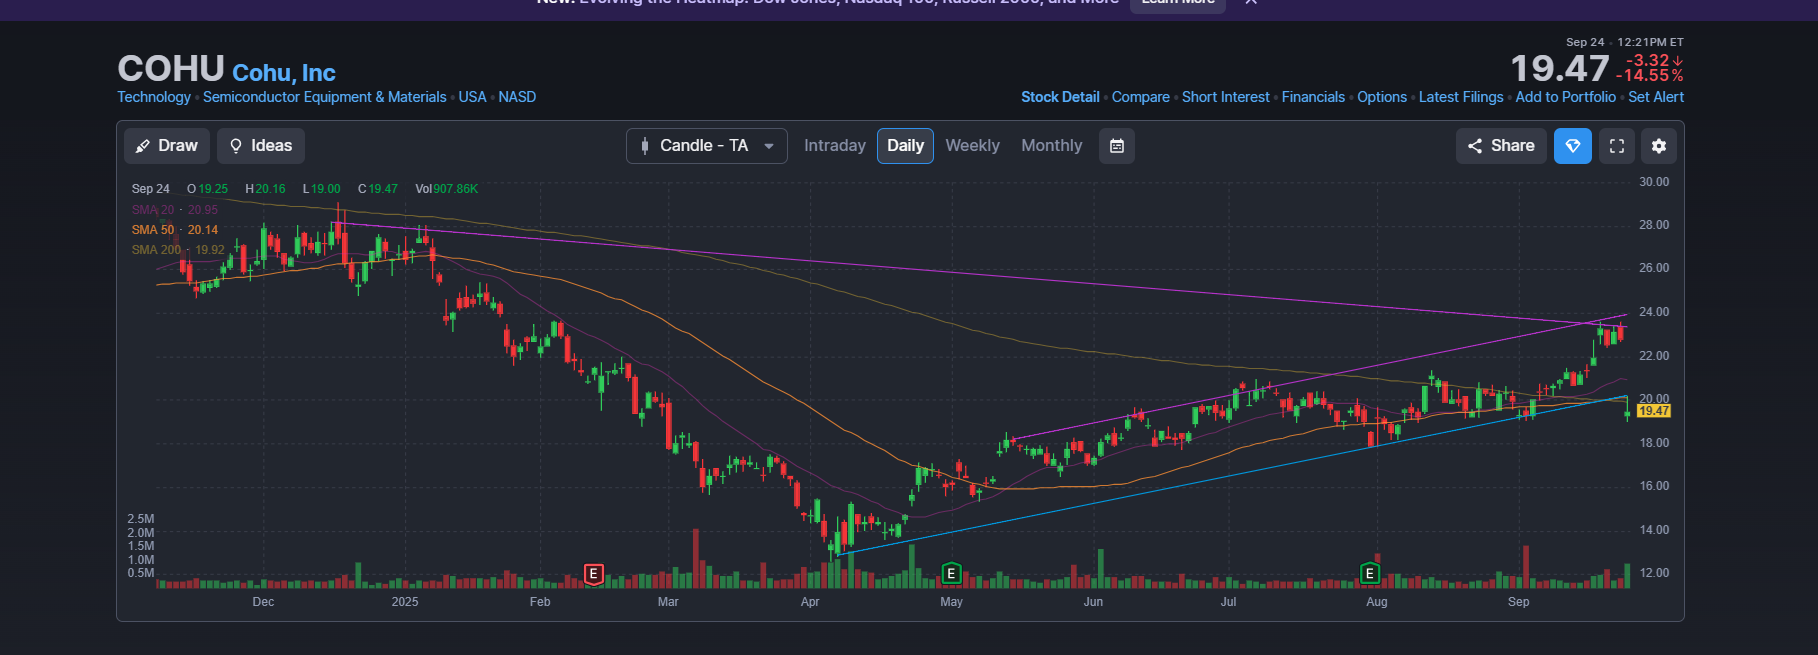Click the blue diamond premium icon
The image size is (1818, 655).
[1572, 146]
